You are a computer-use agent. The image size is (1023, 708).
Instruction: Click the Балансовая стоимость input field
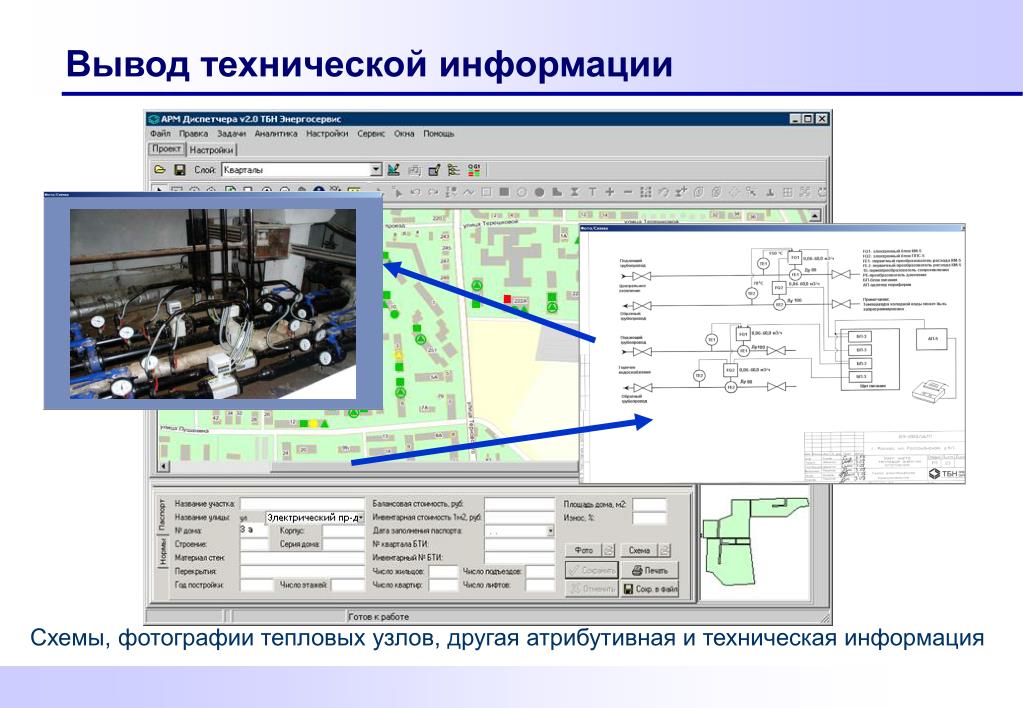pos(519,504)
